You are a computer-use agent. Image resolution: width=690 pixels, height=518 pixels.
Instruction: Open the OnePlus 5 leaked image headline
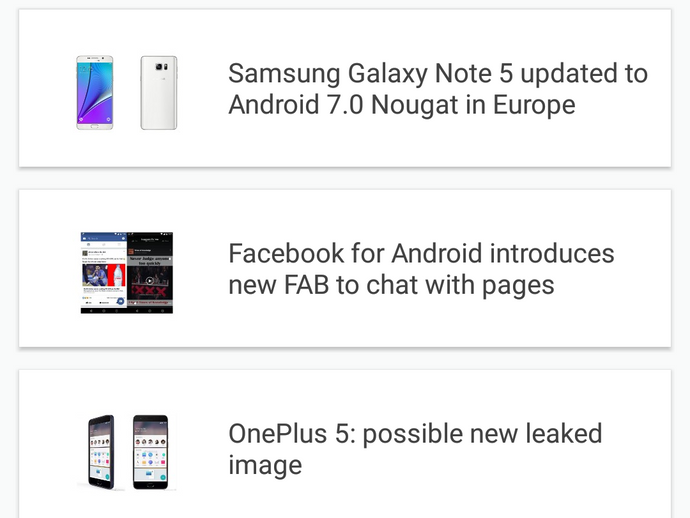point(415,449)
